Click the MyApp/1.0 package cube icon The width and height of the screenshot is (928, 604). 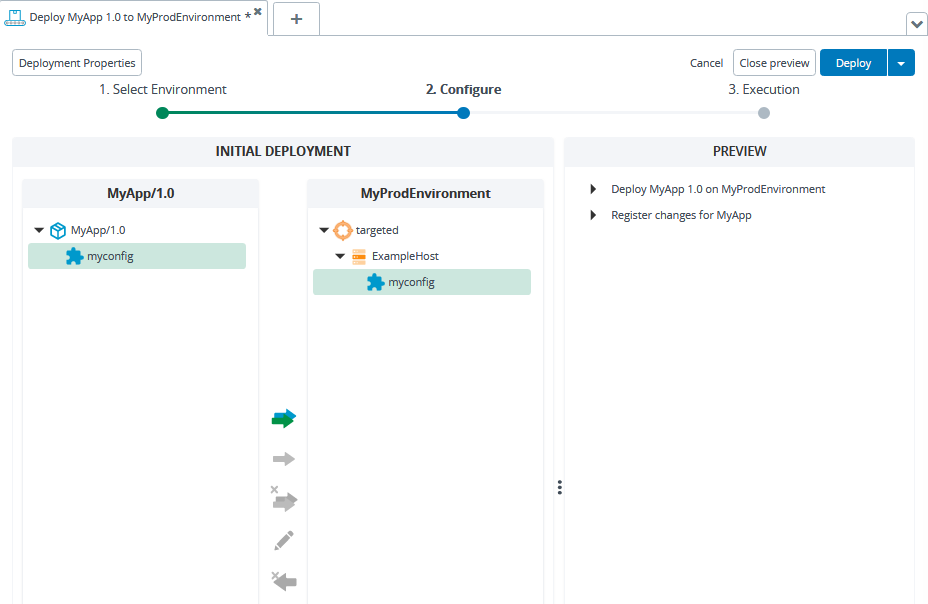coord(58,230)
